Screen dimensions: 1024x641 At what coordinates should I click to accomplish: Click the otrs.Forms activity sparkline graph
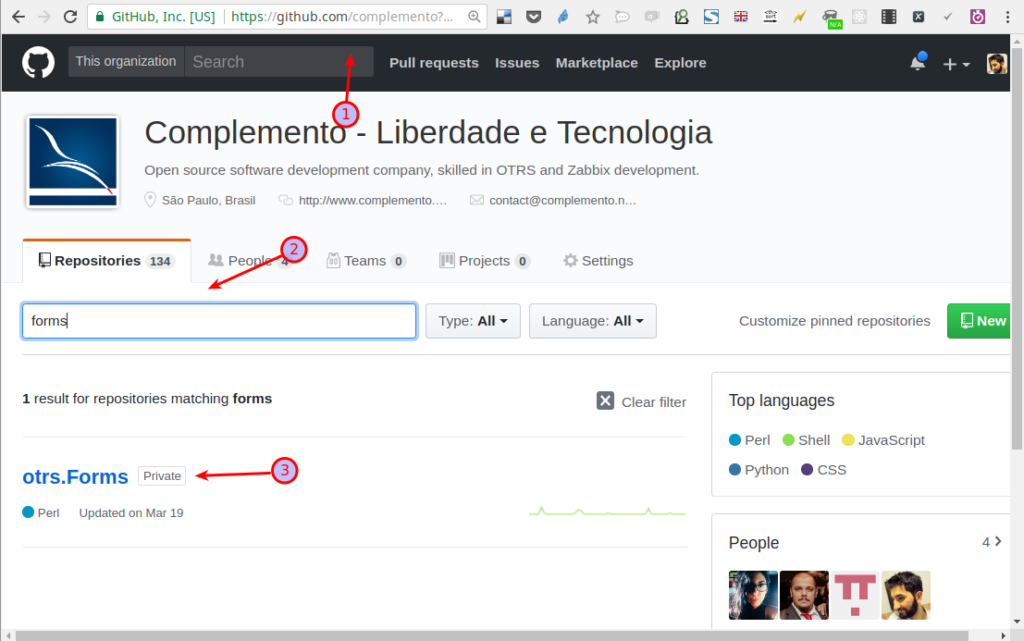click(x=607, y=512)
